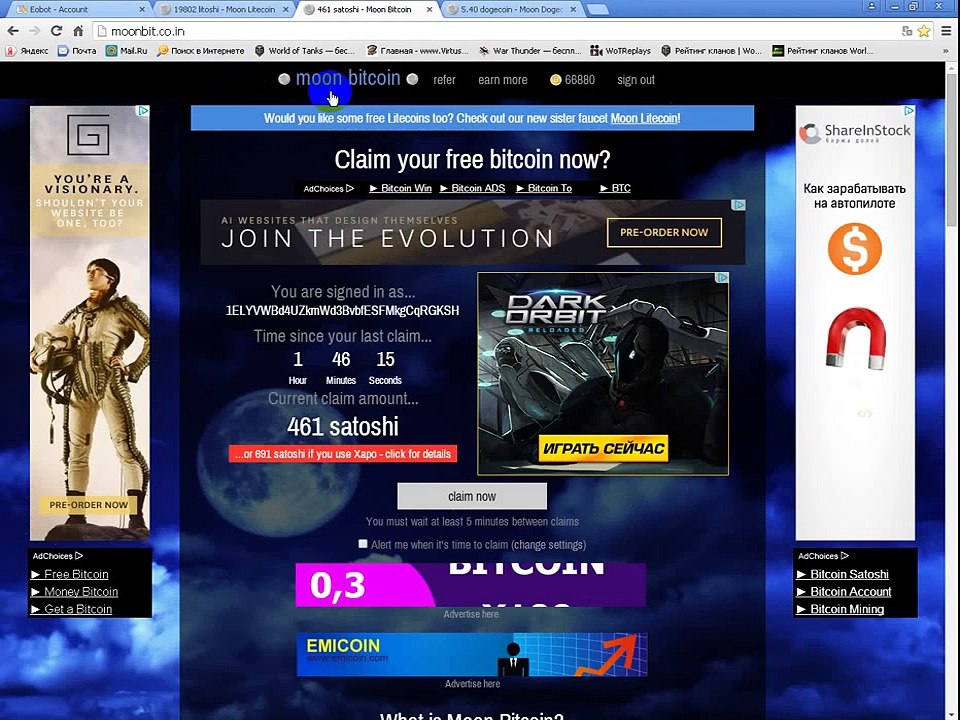Open the Money Bitcoin ad link

(x=75, y=591)
